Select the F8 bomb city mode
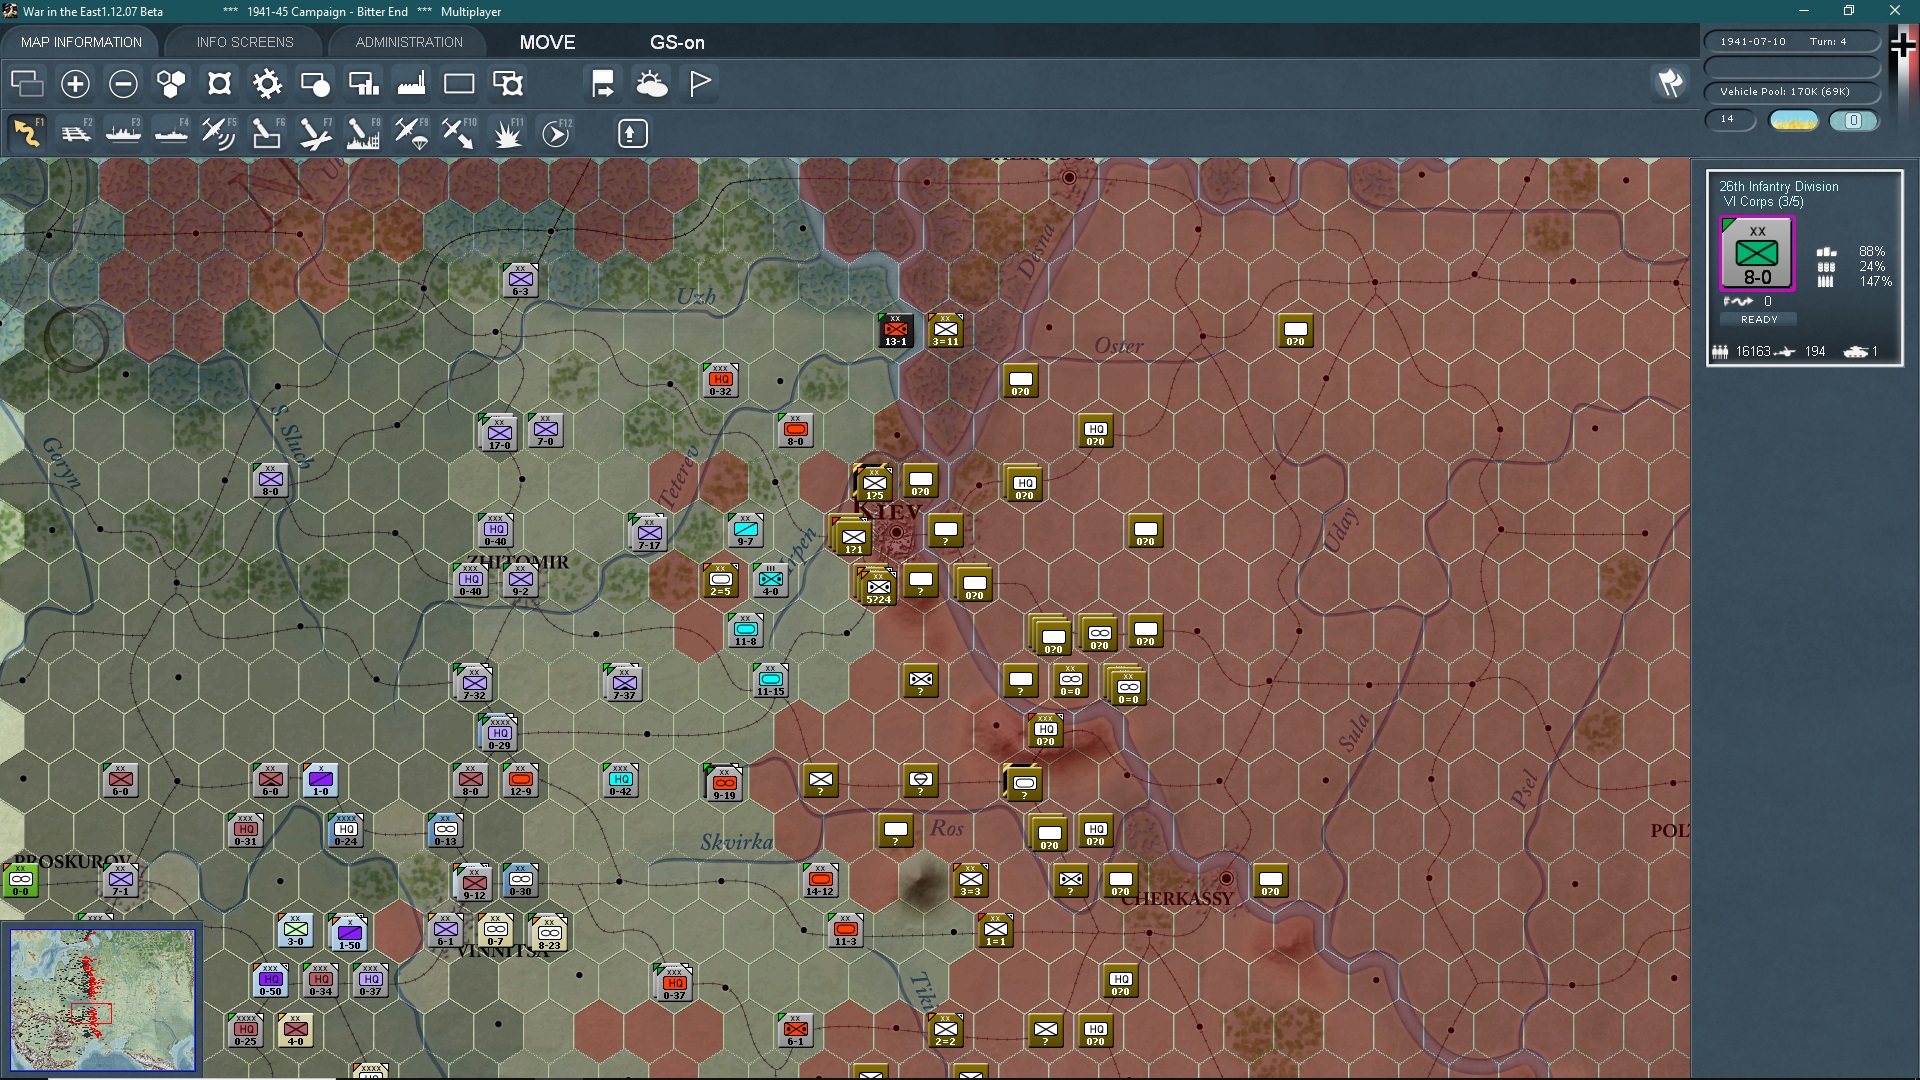 (363, 133)
